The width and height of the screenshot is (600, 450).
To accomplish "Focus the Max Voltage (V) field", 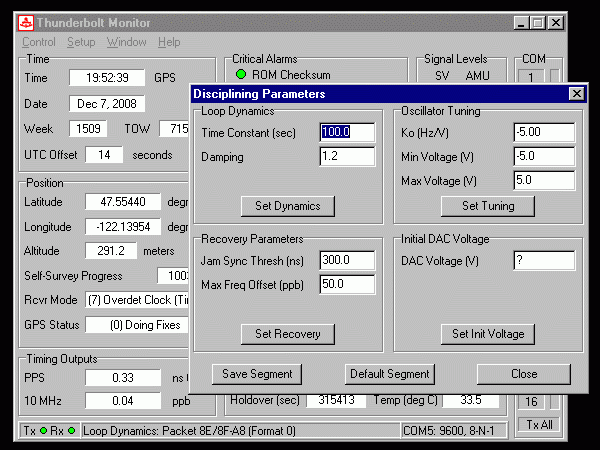I will click(544, 180).
